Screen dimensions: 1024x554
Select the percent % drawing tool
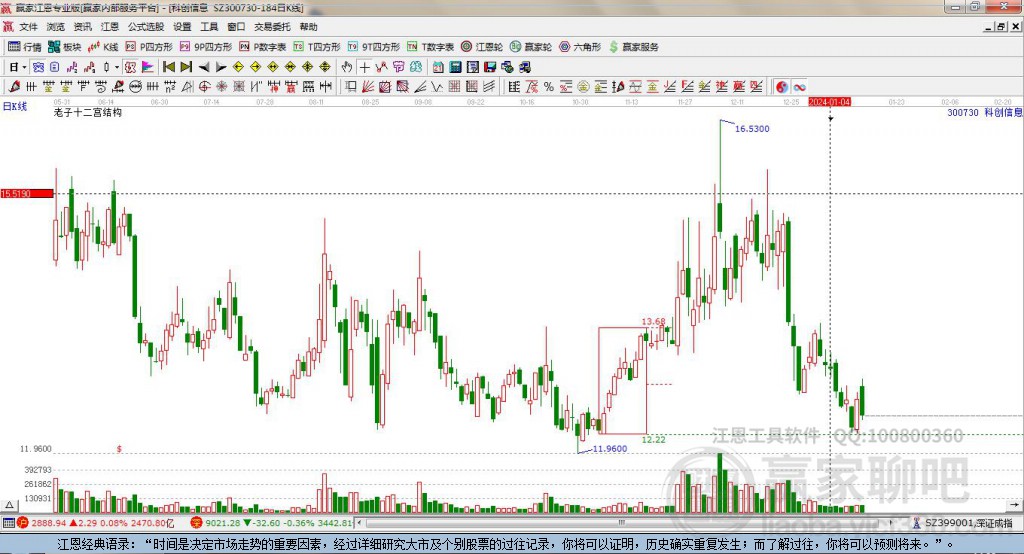click(548, 86)
